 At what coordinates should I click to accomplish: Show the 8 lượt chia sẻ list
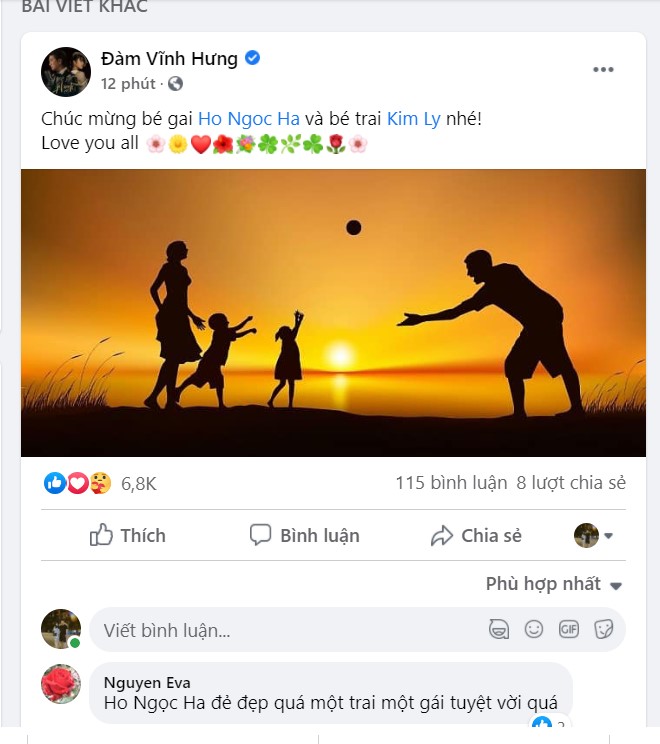(571, 483)
